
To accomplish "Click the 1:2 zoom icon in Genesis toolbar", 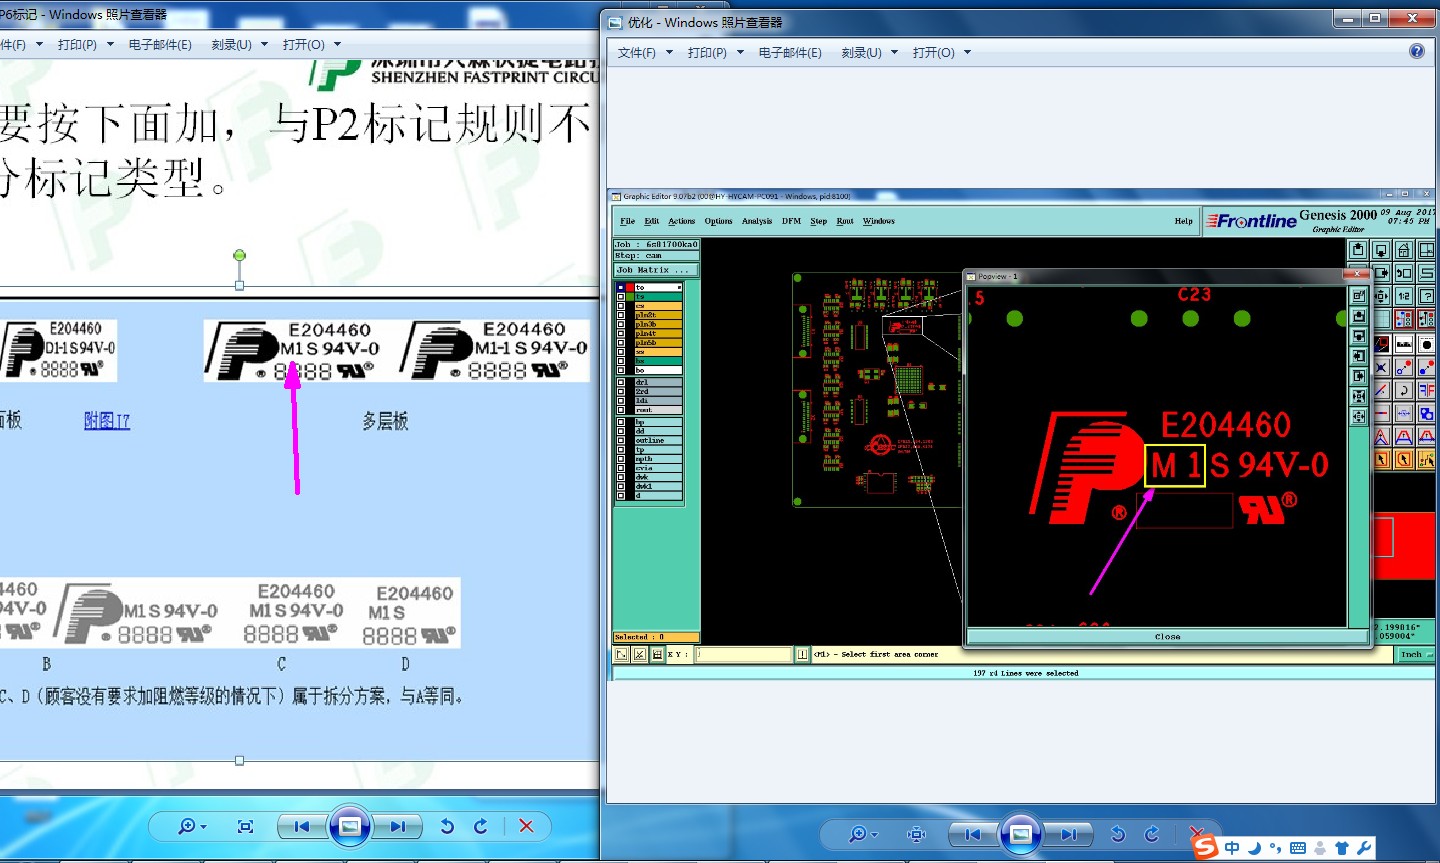I will (x=1403, y=296).
